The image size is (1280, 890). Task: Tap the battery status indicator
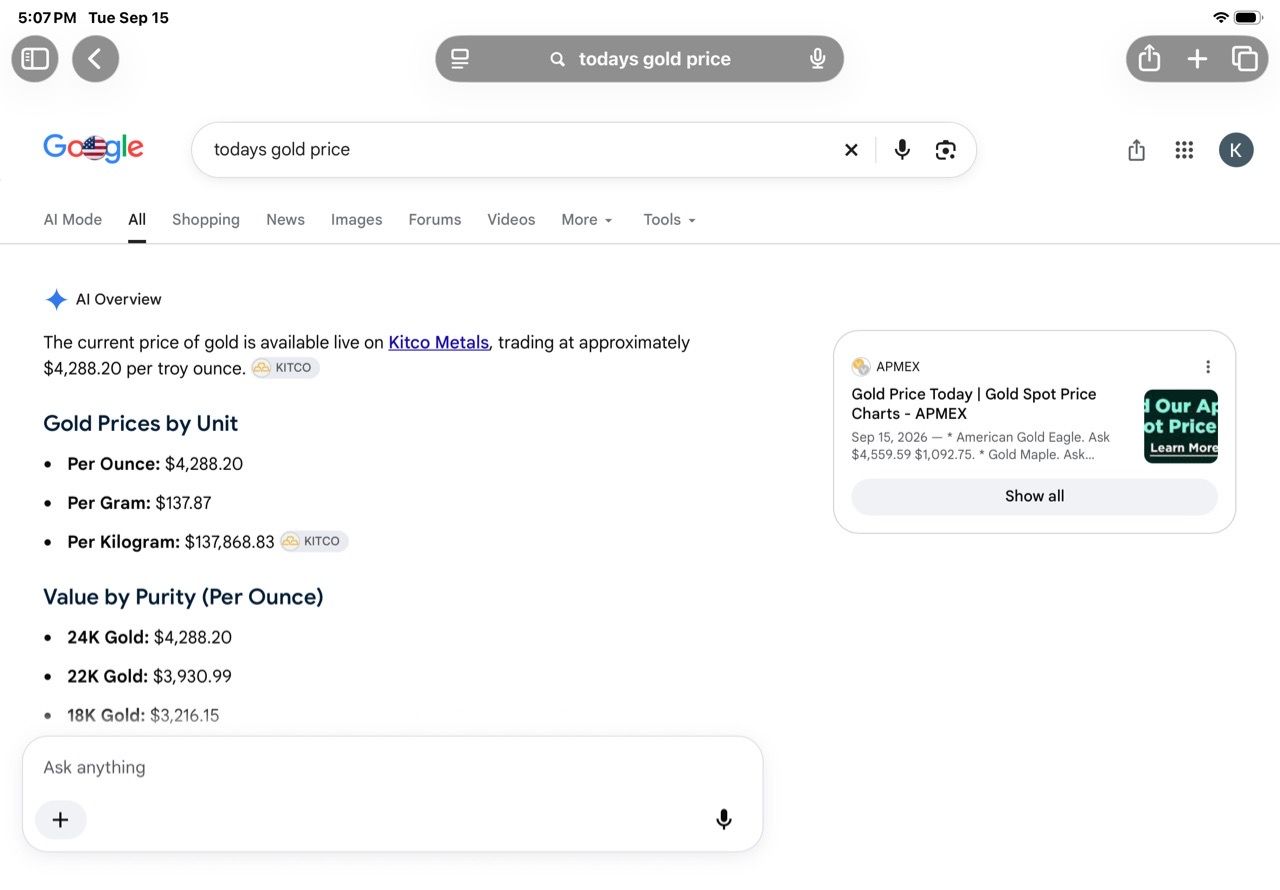click(x=1248, y=18)
